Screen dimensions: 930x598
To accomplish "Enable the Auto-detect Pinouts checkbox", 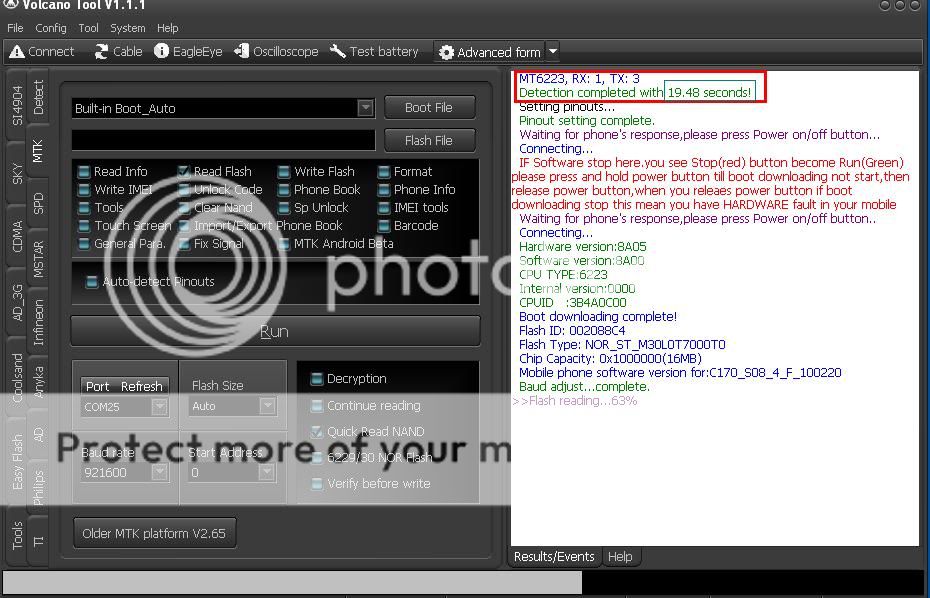I will point(92,282).
